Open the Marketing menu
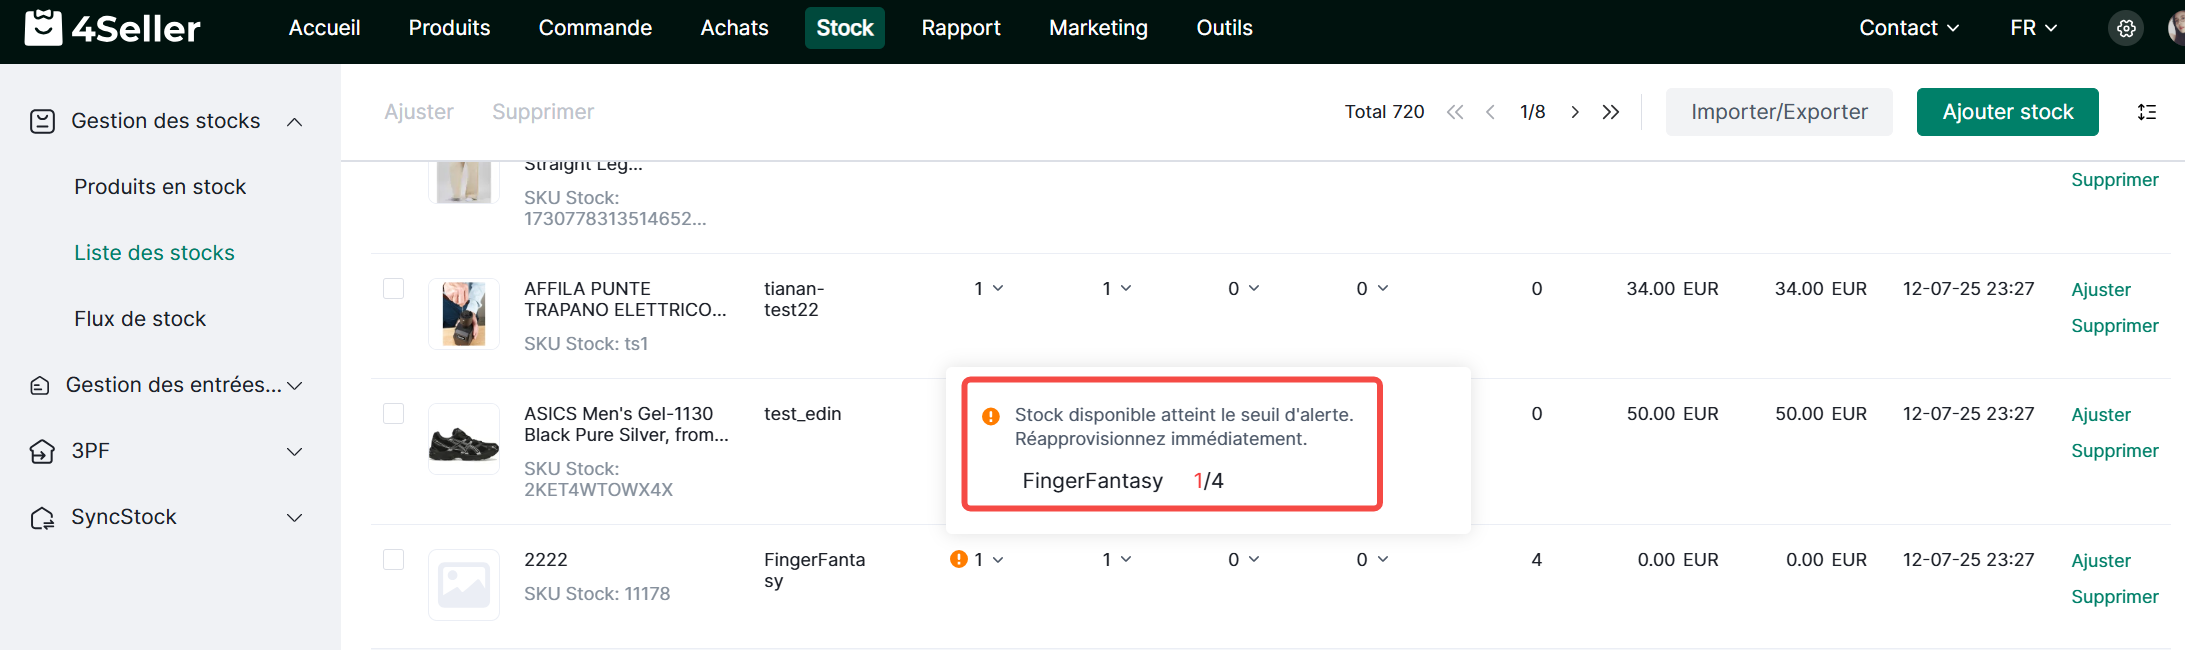The width and height of the screenshot is (2185, 650). pos(1098,28)
